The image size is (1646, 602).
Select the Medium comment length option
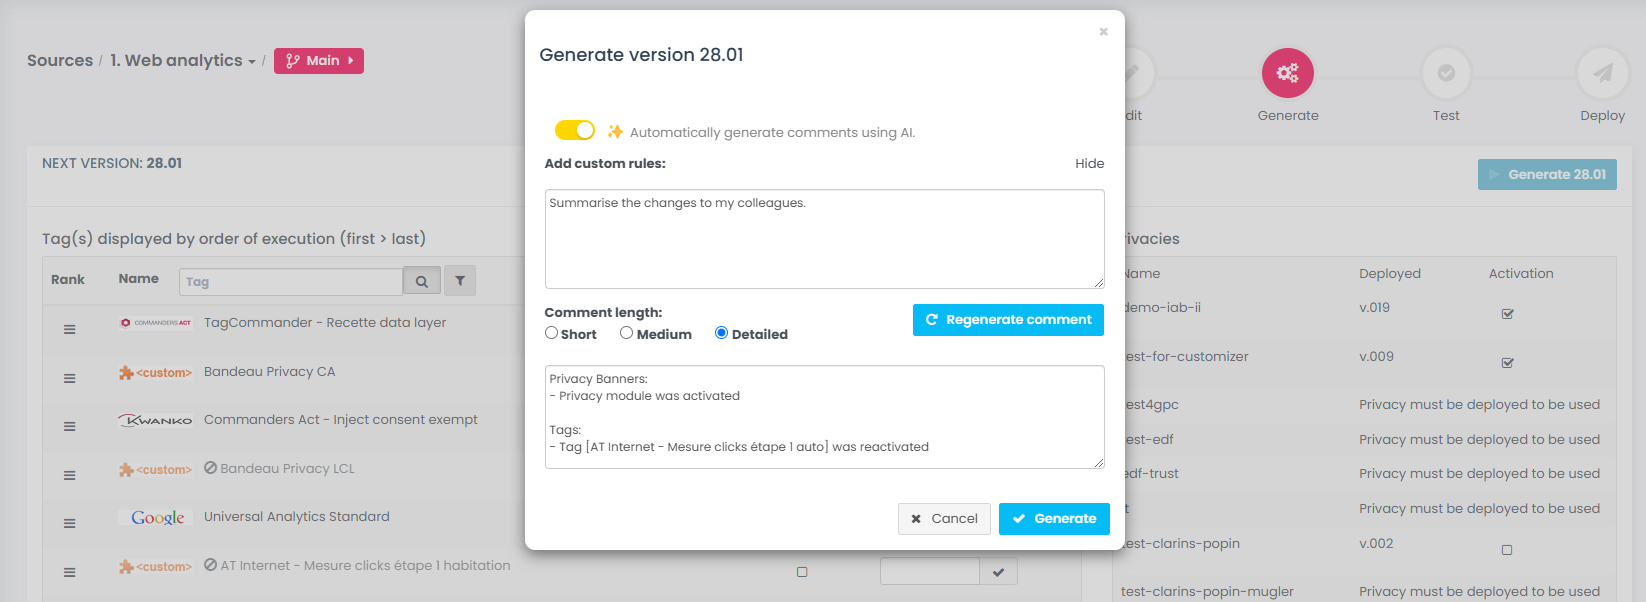(626, 333)
